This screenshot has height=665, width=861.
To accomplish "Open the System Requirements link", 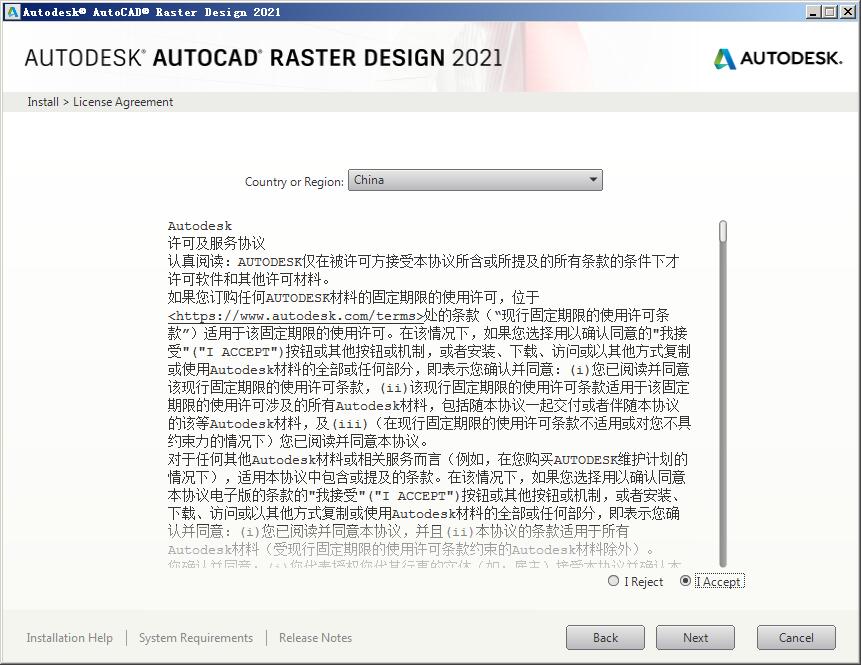I will (x=196, y=638).
